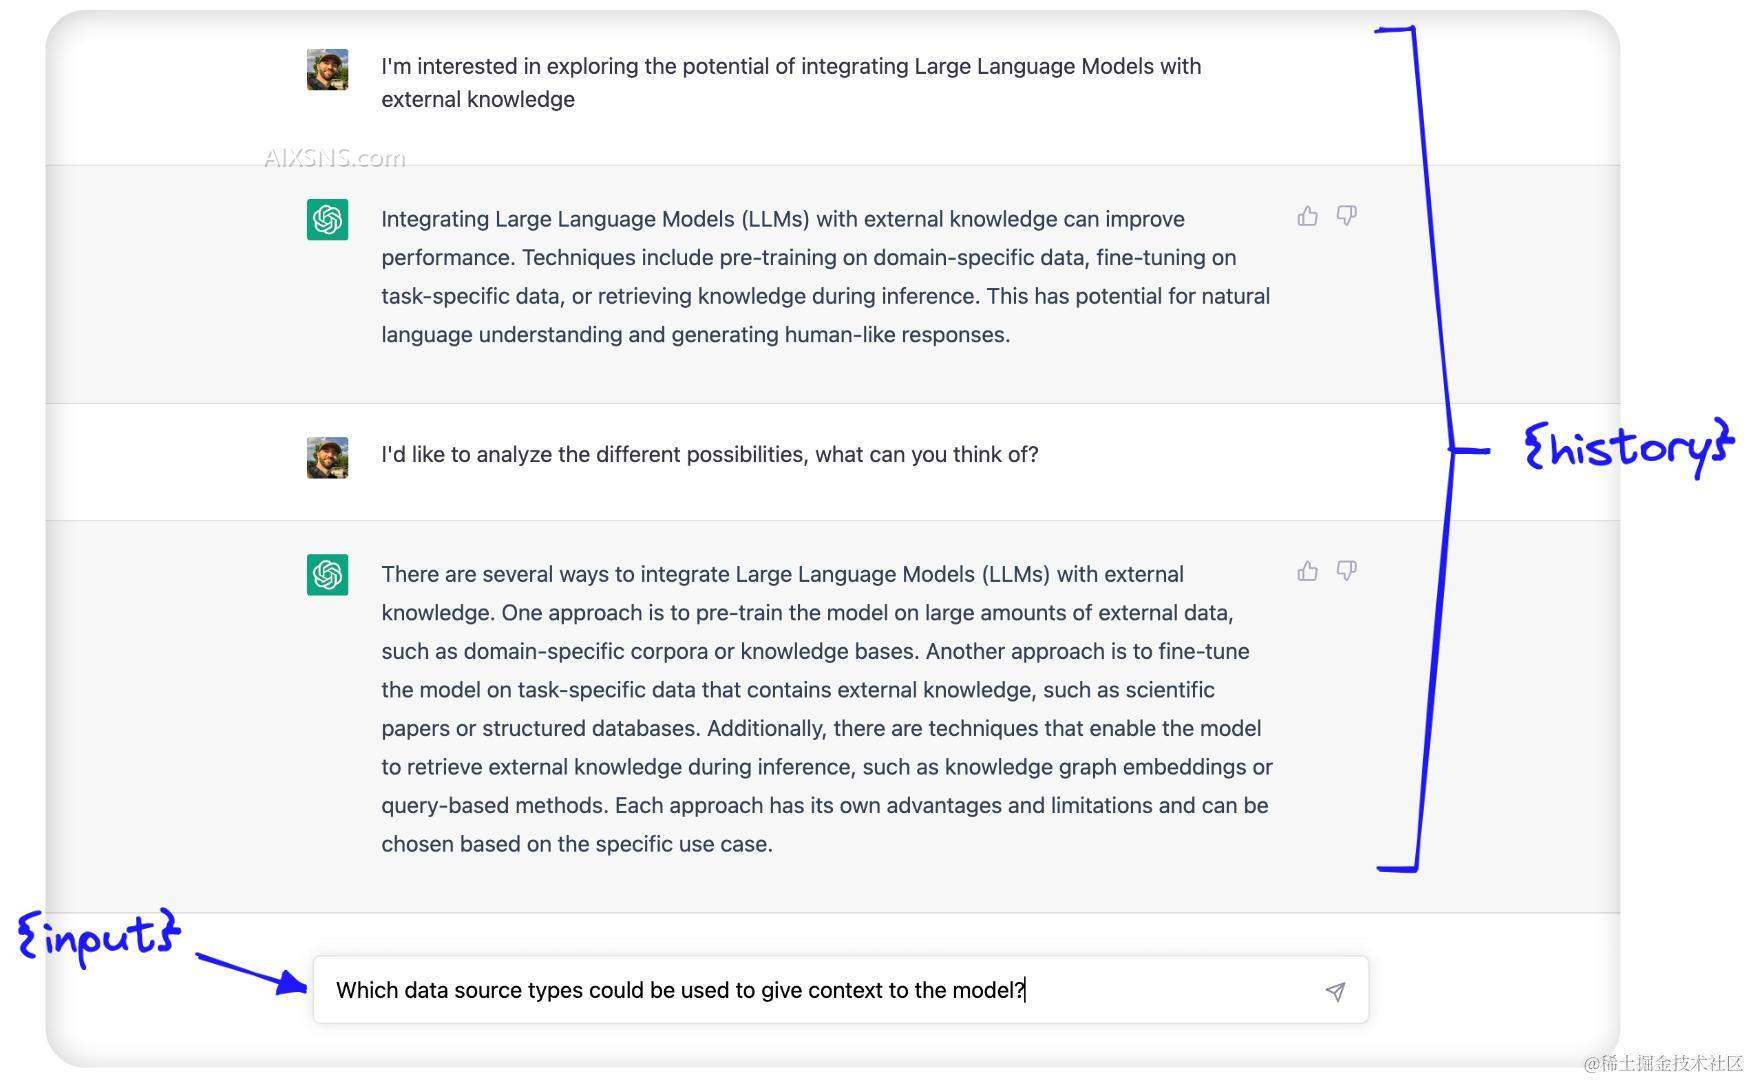Click the message "I'd like to analyze the different possibilities"

pos(709,455)
